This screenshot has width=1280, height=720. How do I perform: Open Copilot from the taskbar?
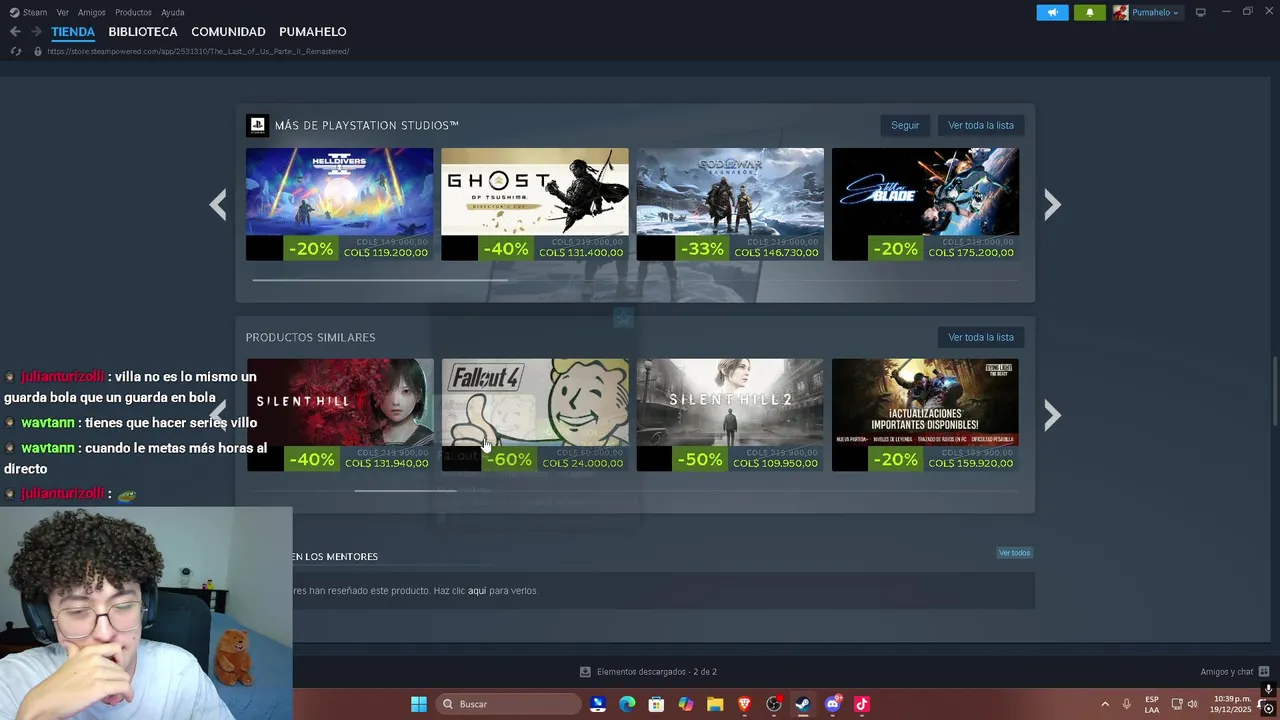click(685, 704)
